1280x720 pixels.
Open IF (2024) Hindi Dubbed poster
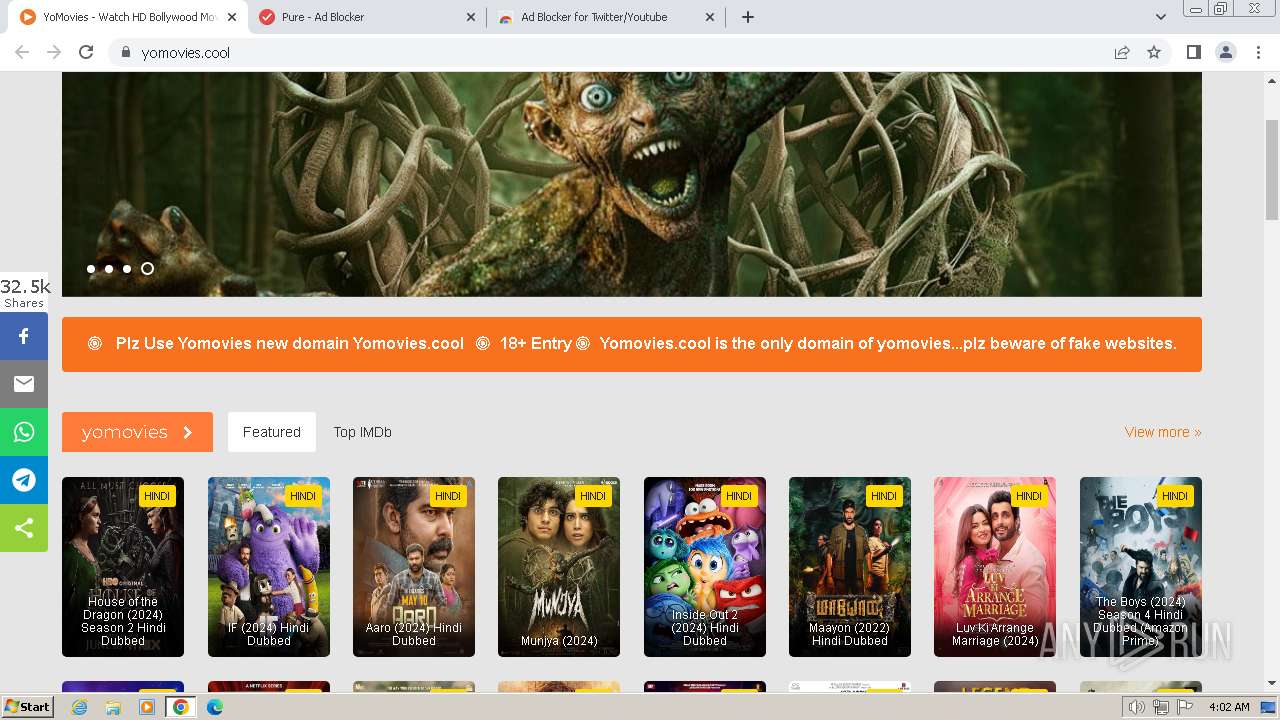tap(269, 567)
